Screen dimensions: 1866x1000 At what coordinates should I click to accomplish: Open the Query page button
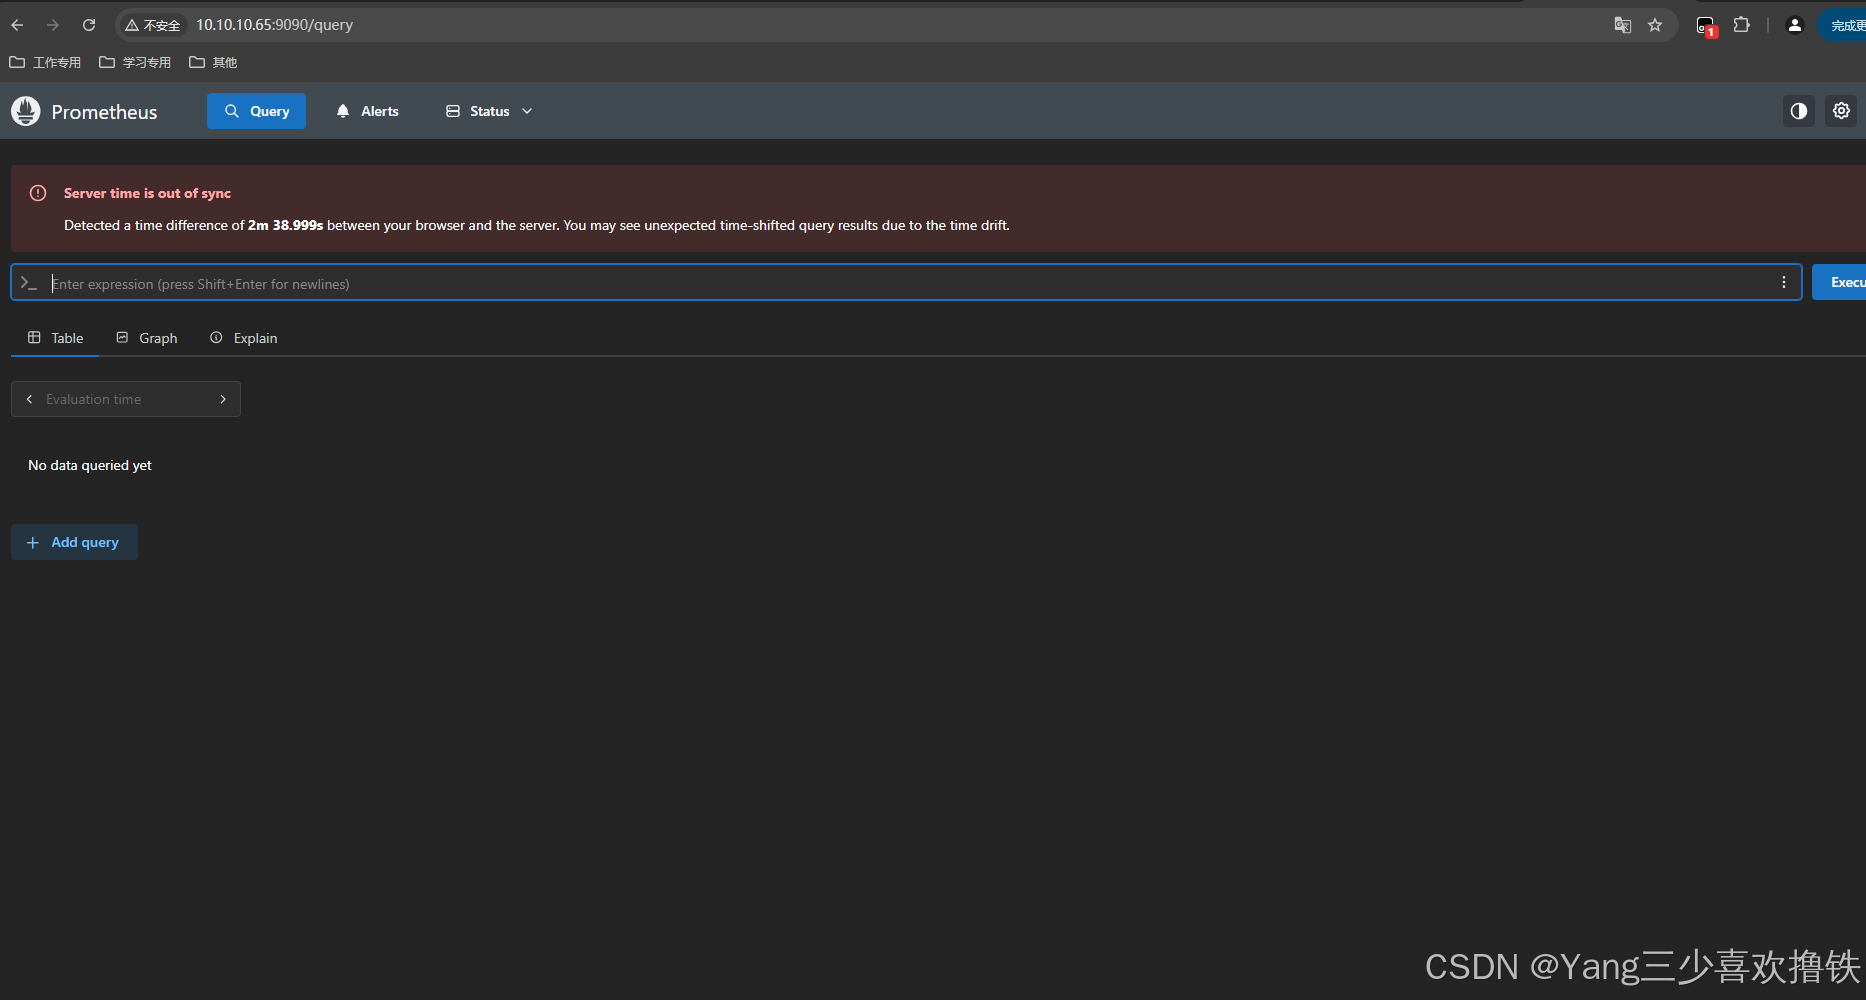click(256, 111)
